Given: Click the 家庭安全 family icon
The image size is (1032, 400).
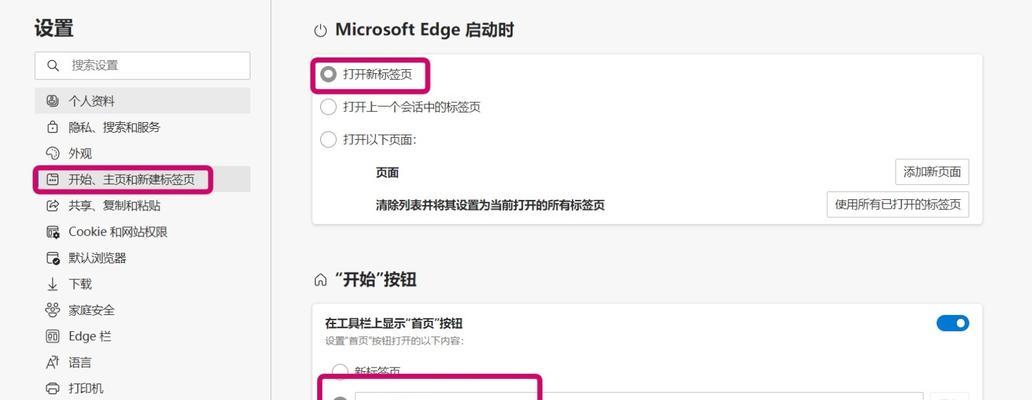Looking at the screenshot, I should [53, 310].
